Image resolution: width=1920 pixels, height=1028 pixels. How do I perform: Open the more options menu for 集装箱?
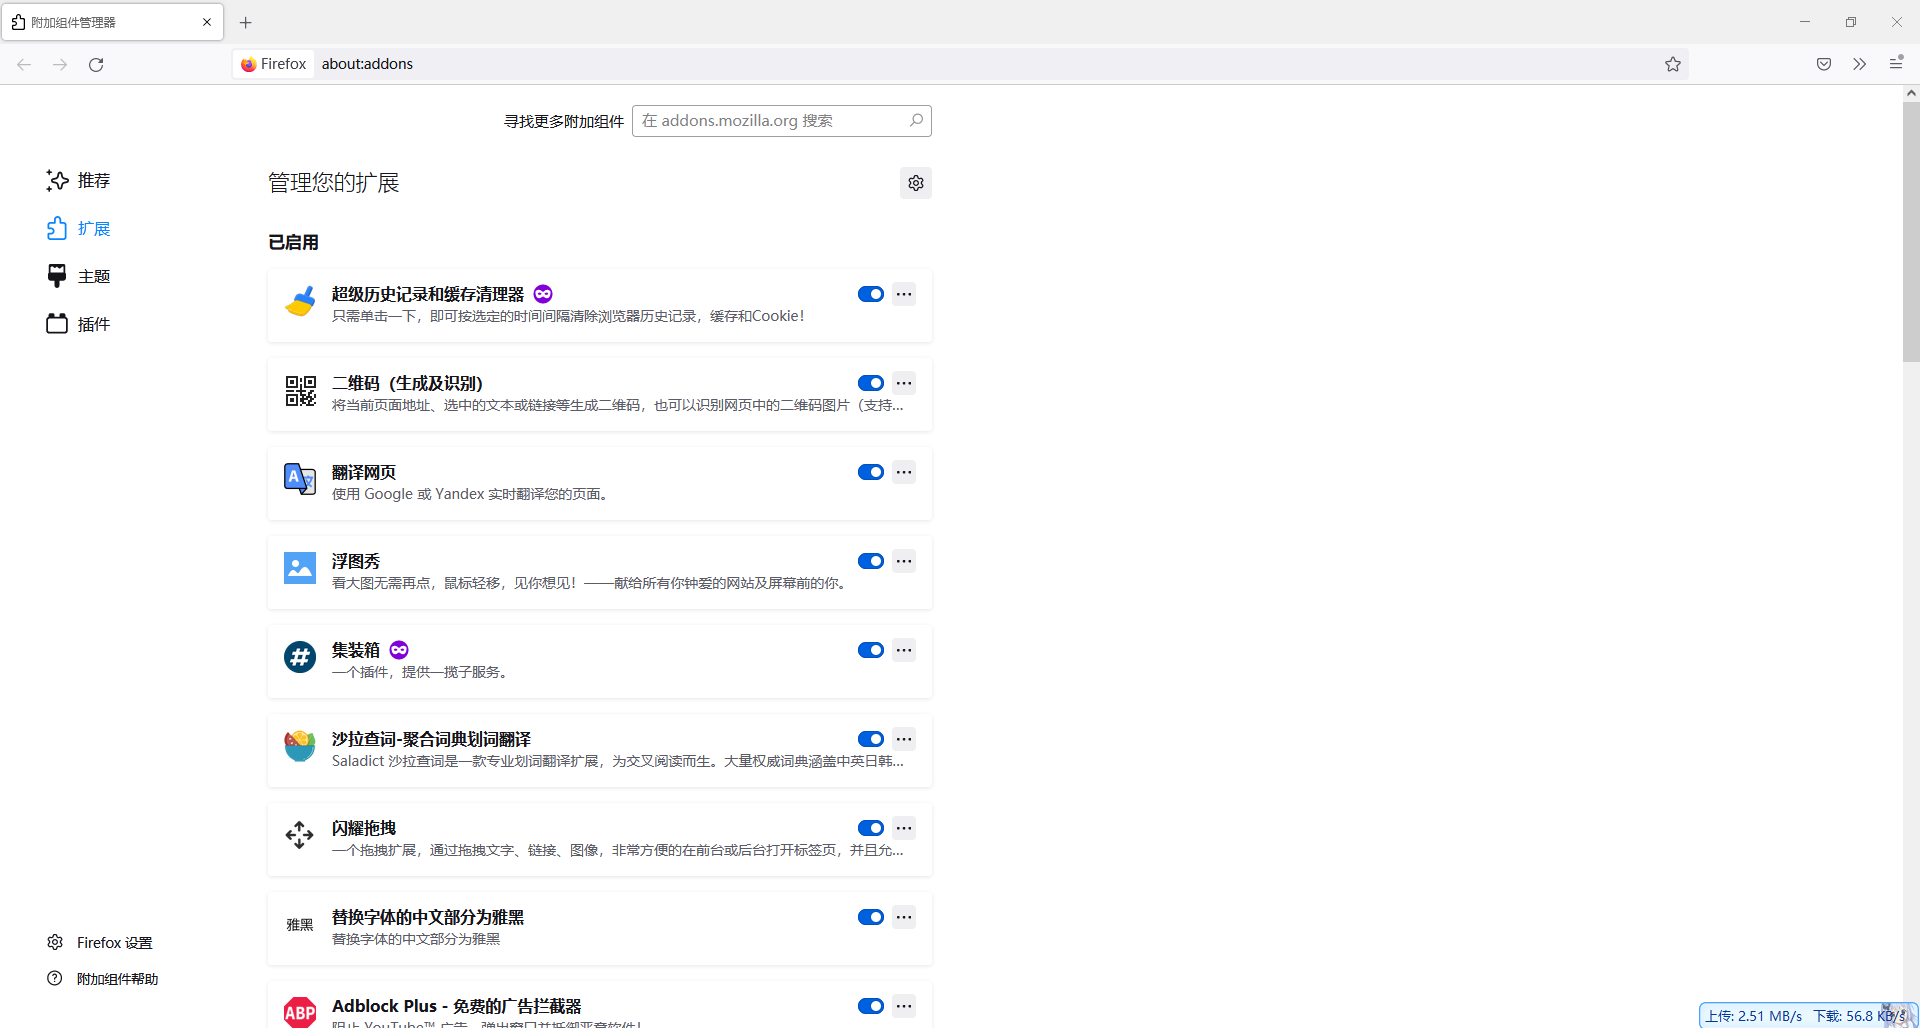point(903,650)
